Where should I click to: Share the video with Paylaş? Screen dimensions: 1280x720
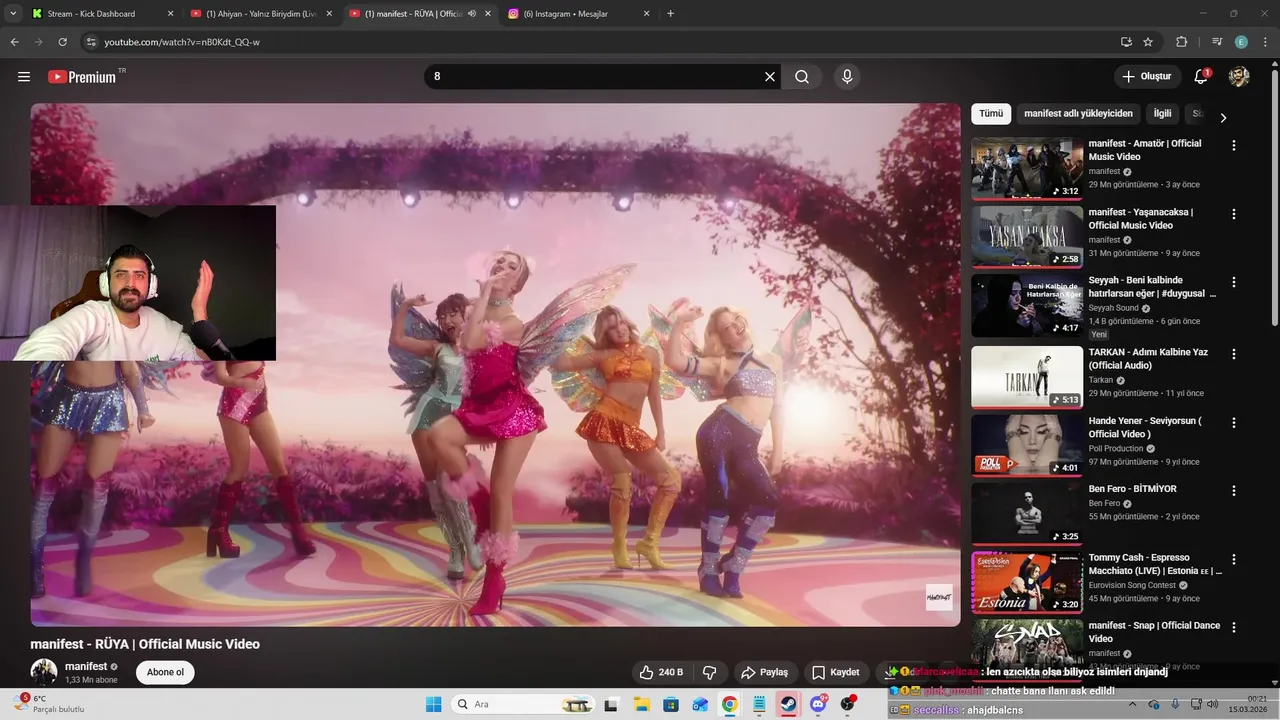[x=764, y=672]
